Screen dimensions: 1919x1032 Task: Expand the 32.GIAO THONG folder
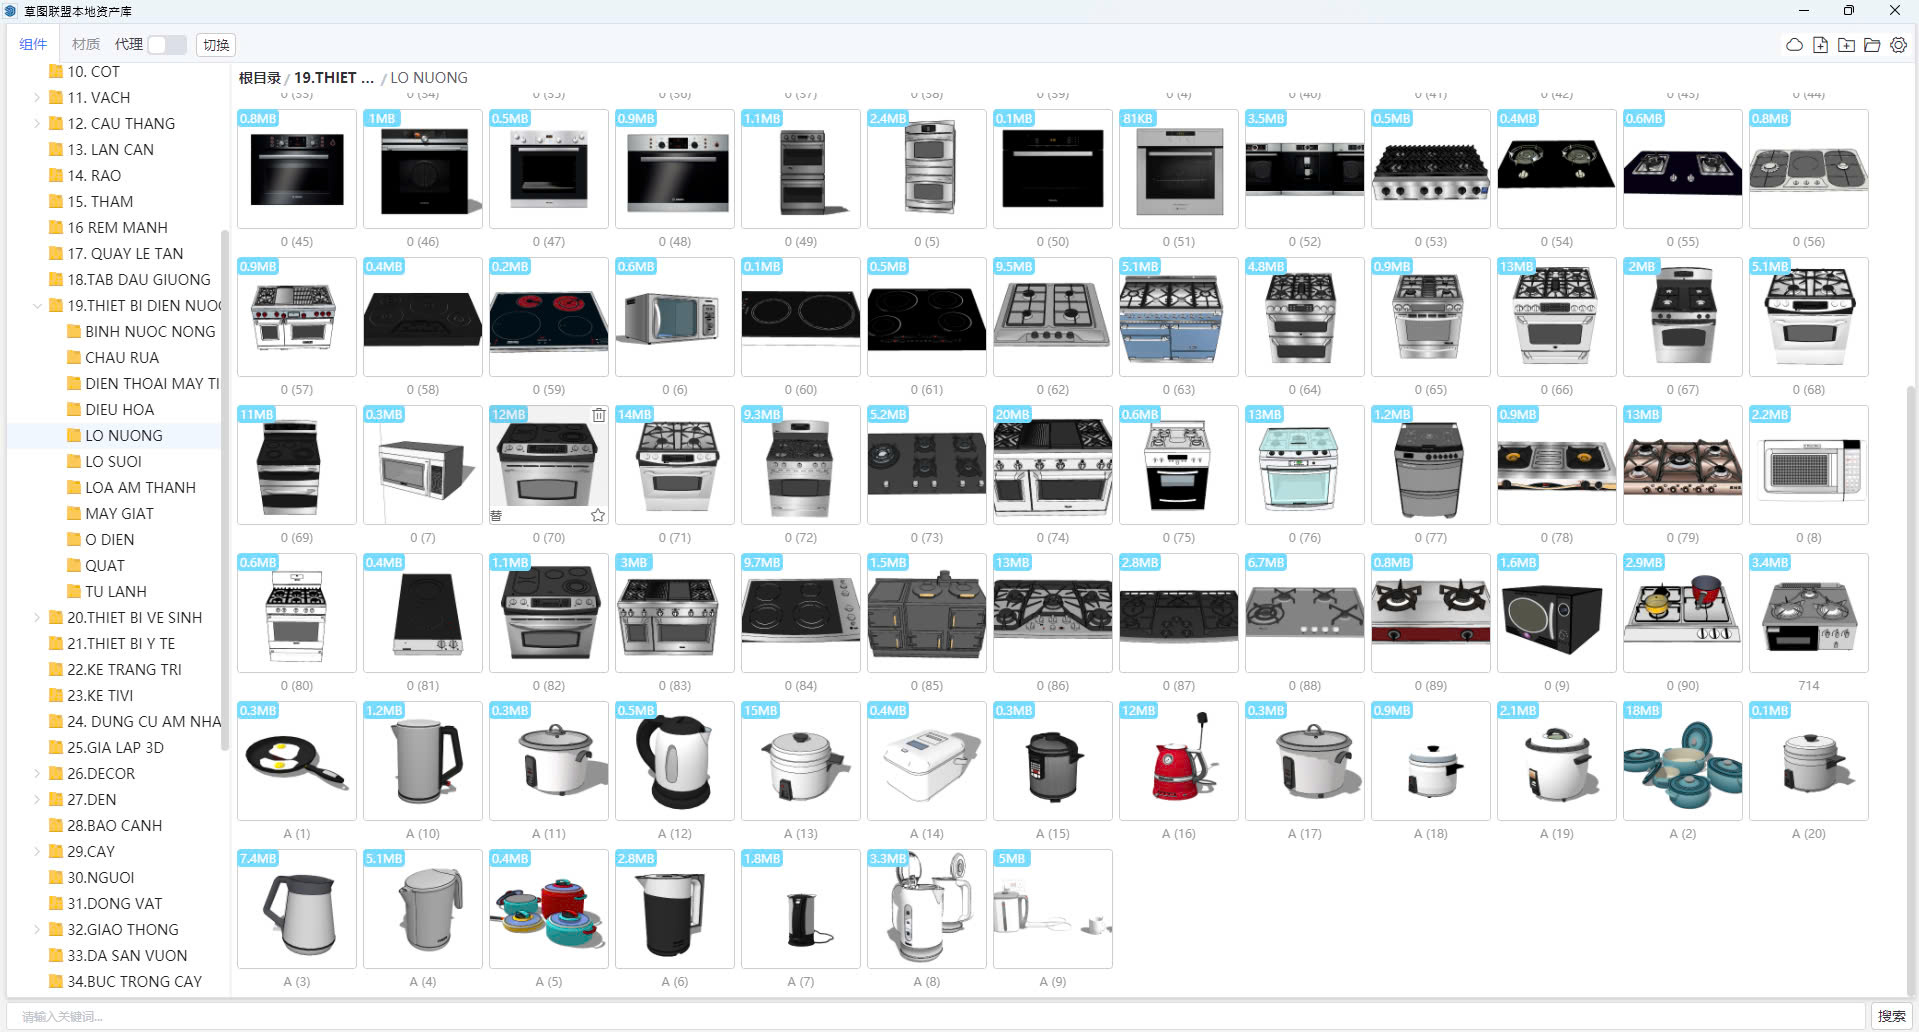point(37,930)
